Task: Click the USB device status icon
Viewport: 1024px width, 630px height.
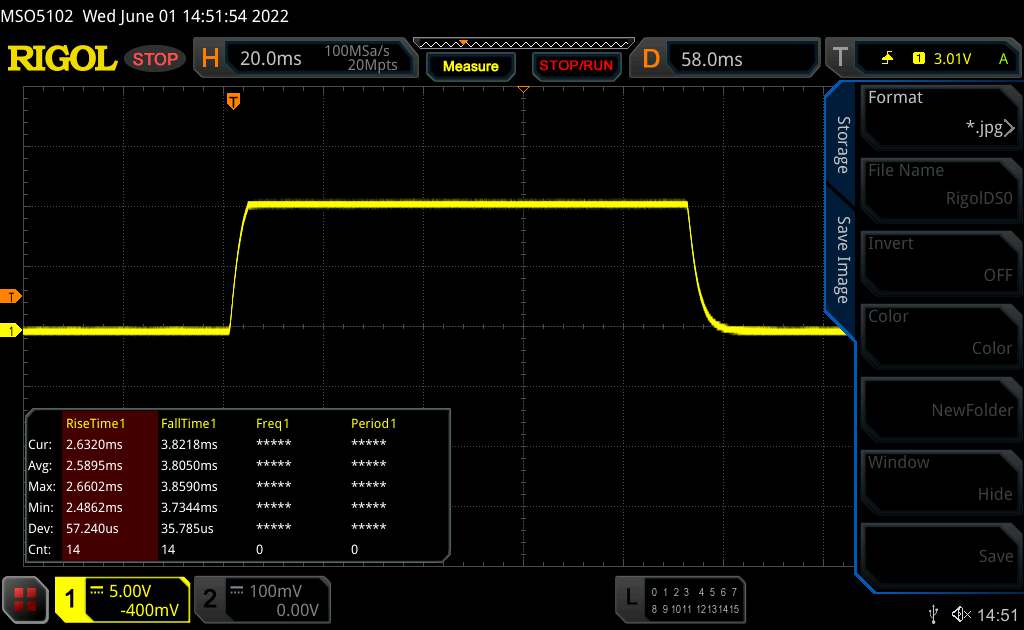Action: (933, 613)
